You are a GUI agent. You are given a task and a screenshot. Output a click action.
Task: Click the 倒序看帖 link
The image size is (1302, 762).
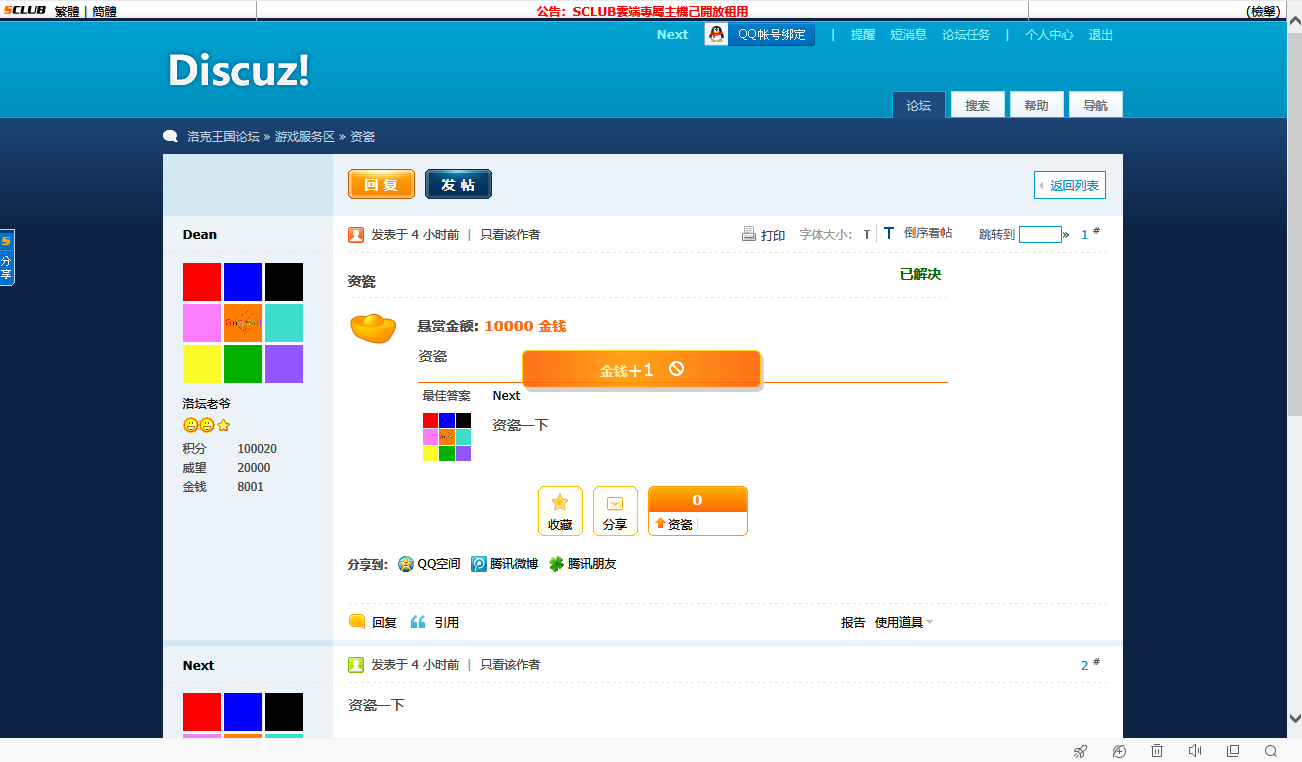coord(928,233)
